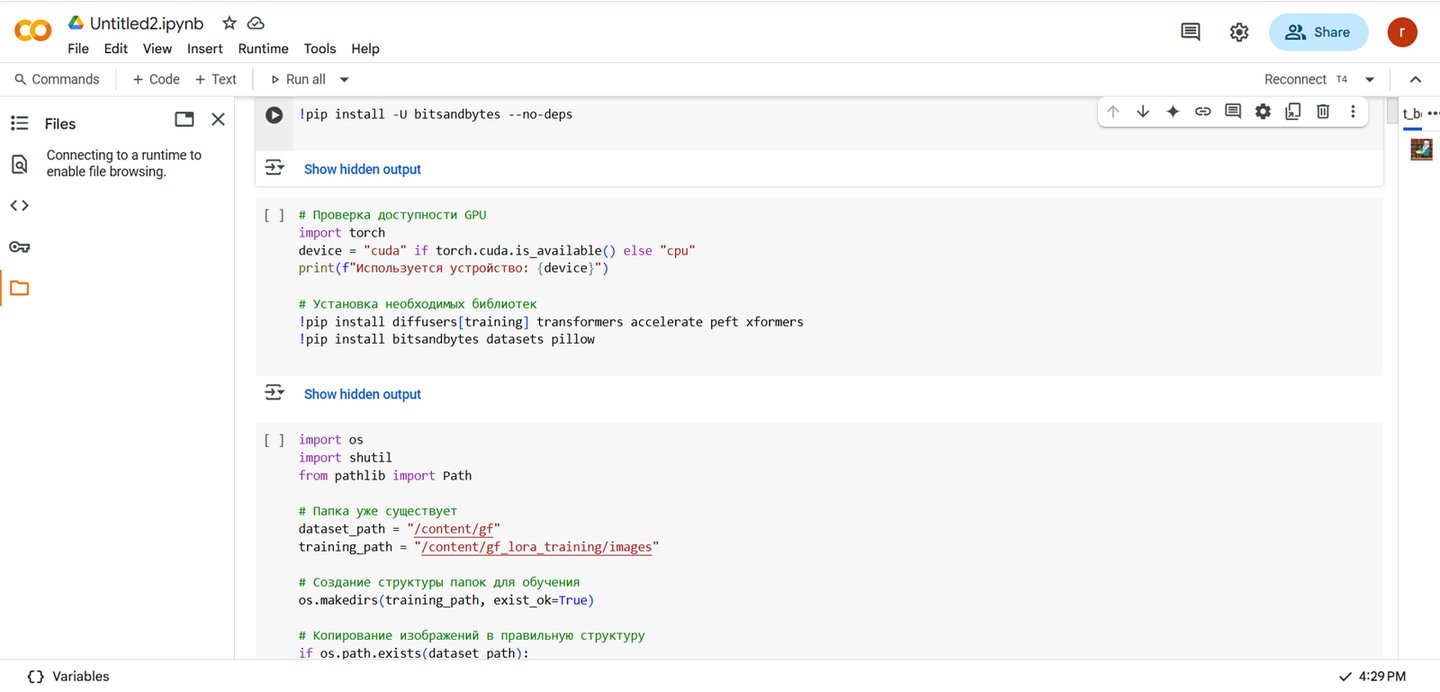The width and height of the screenshot is (1440, 692).
Task: Open runtime connection options dropdown
Action: 1370,80
